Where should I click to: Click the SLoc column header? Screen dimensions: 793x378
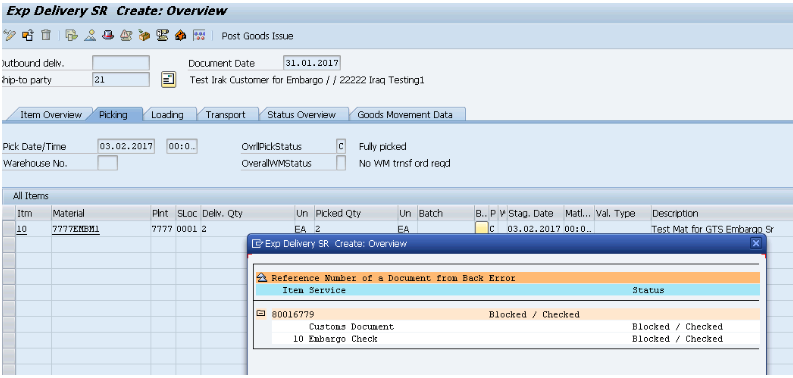click(x=188, y=214)
